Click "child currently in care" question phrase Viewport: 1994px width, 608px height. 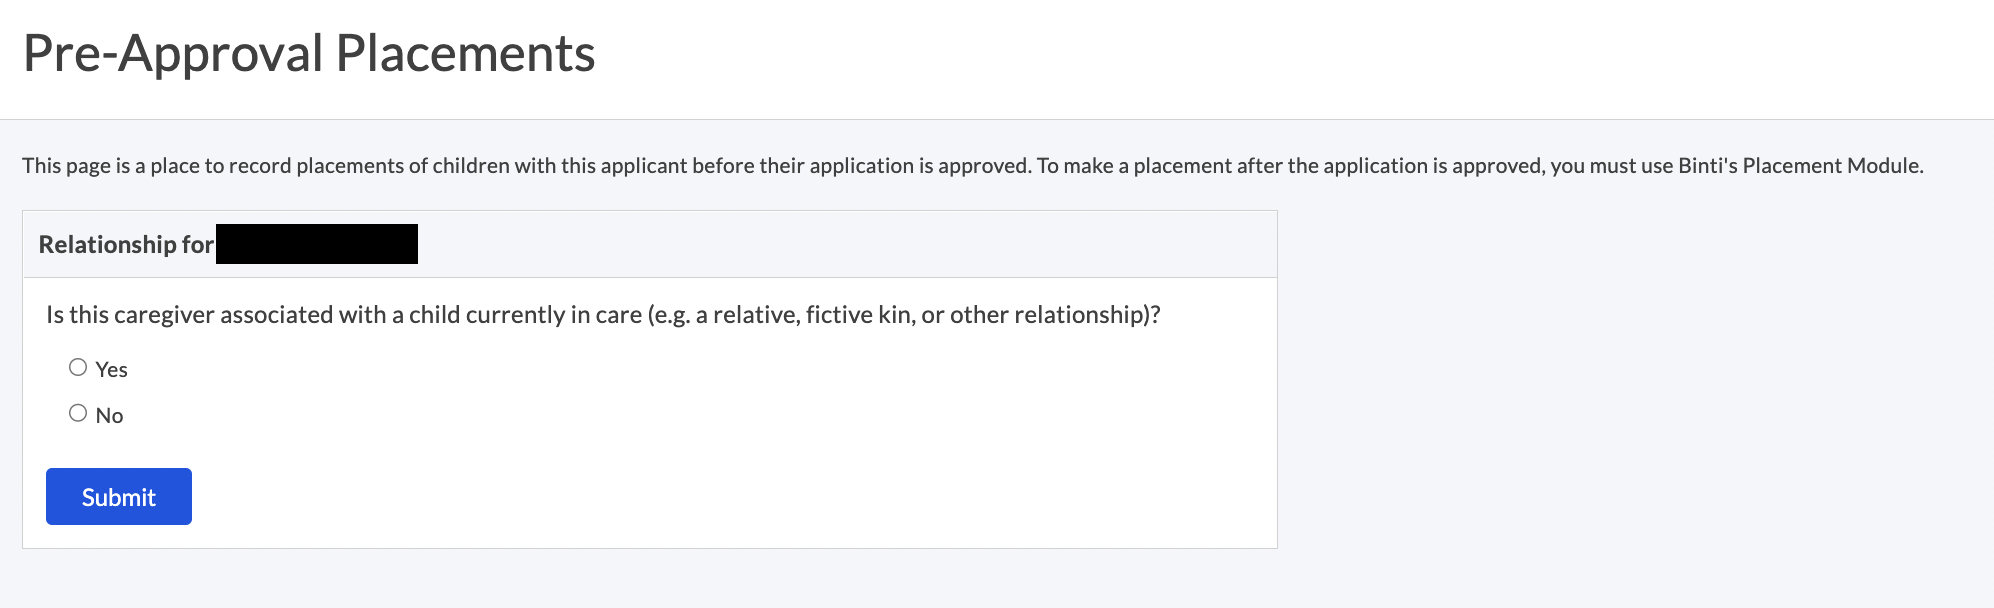(x=525, y=315)
